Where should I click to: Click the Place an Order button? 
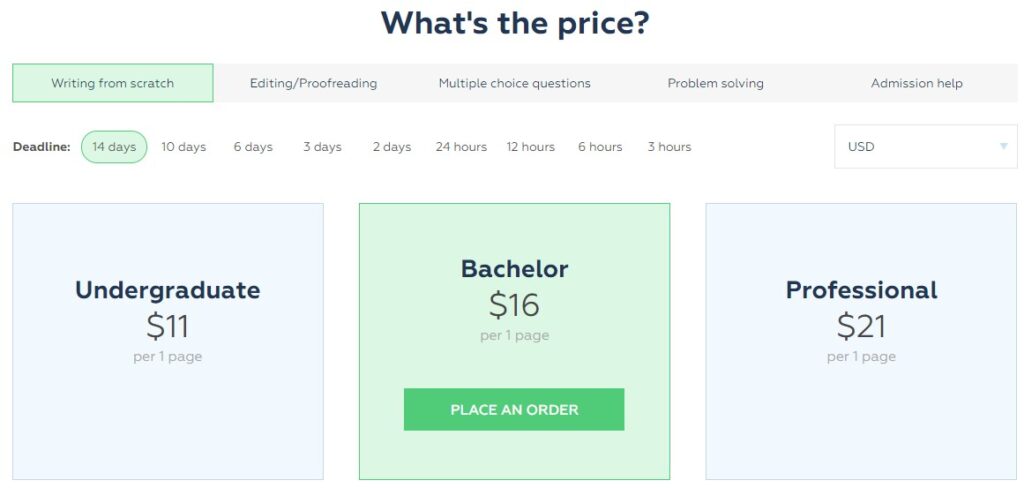(x=514, y=410)
